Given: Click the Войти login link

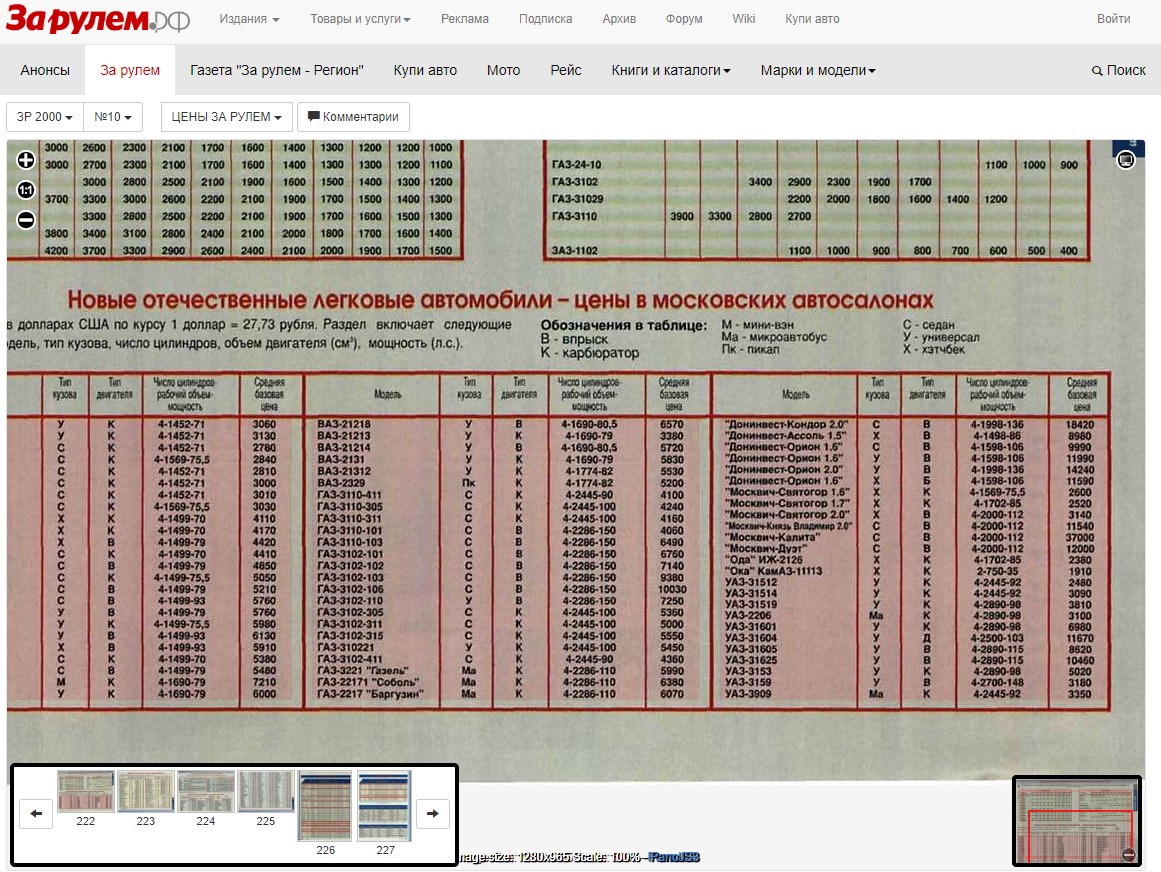Looking at the screenshot, I should (x=1114, y=19).
